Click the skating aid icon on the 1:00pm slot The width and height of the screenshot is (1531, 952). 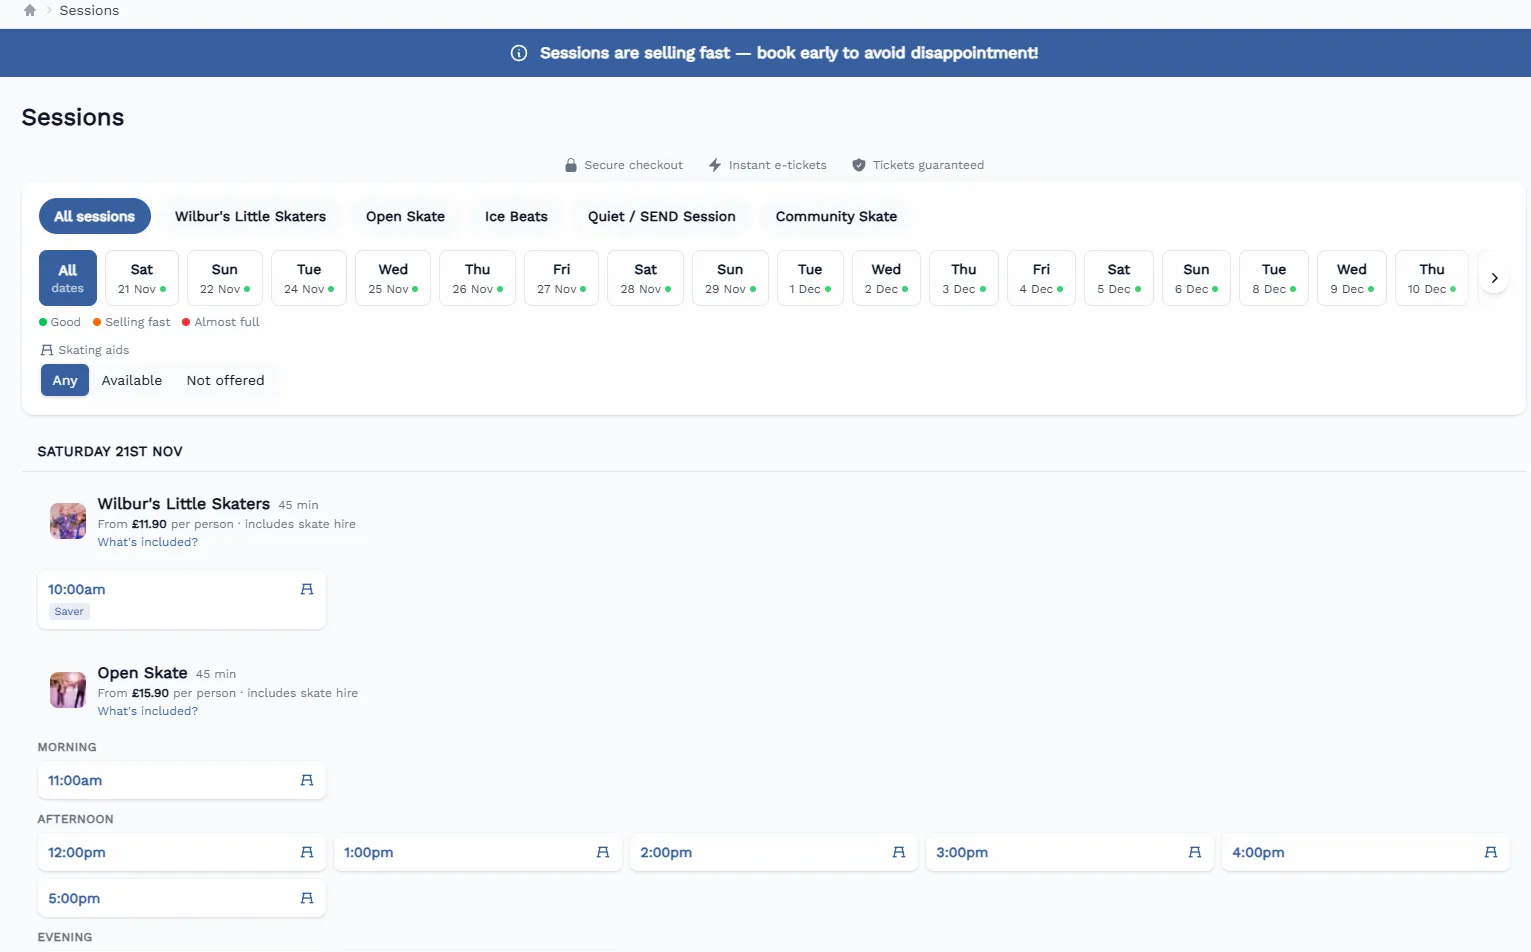603,852
